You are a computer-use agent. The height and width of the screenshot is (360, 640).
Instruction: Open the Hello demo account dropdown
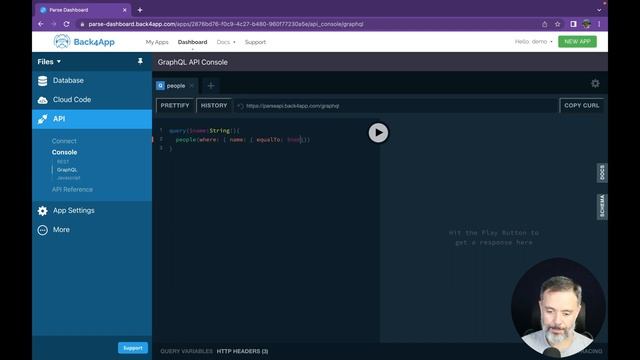point(533,42)
